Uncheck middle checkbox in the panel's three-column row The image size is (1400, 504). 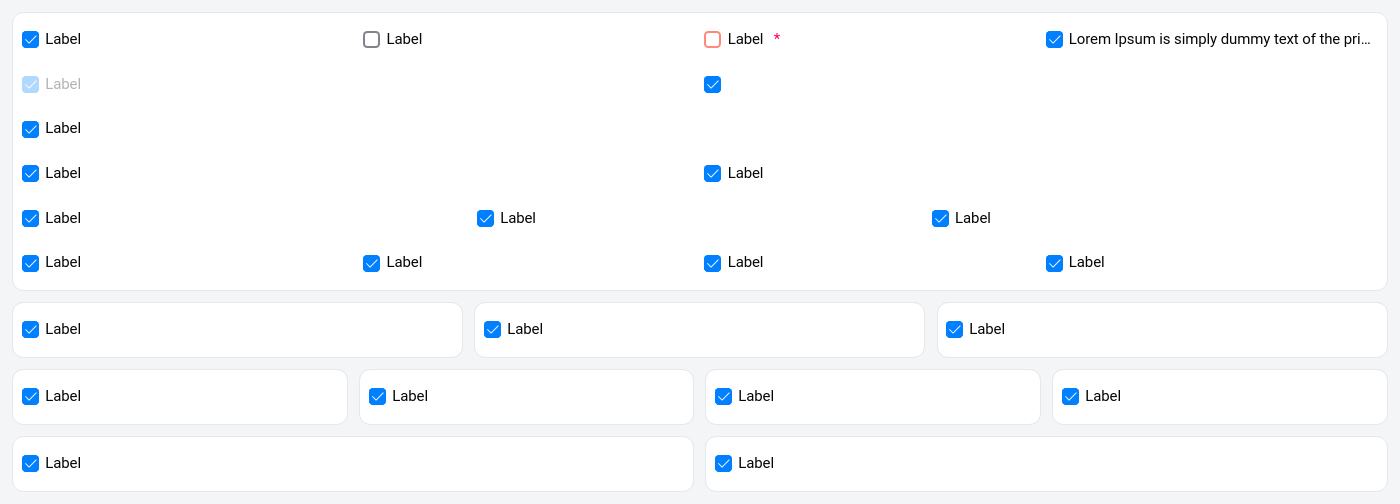click(485, 219)
